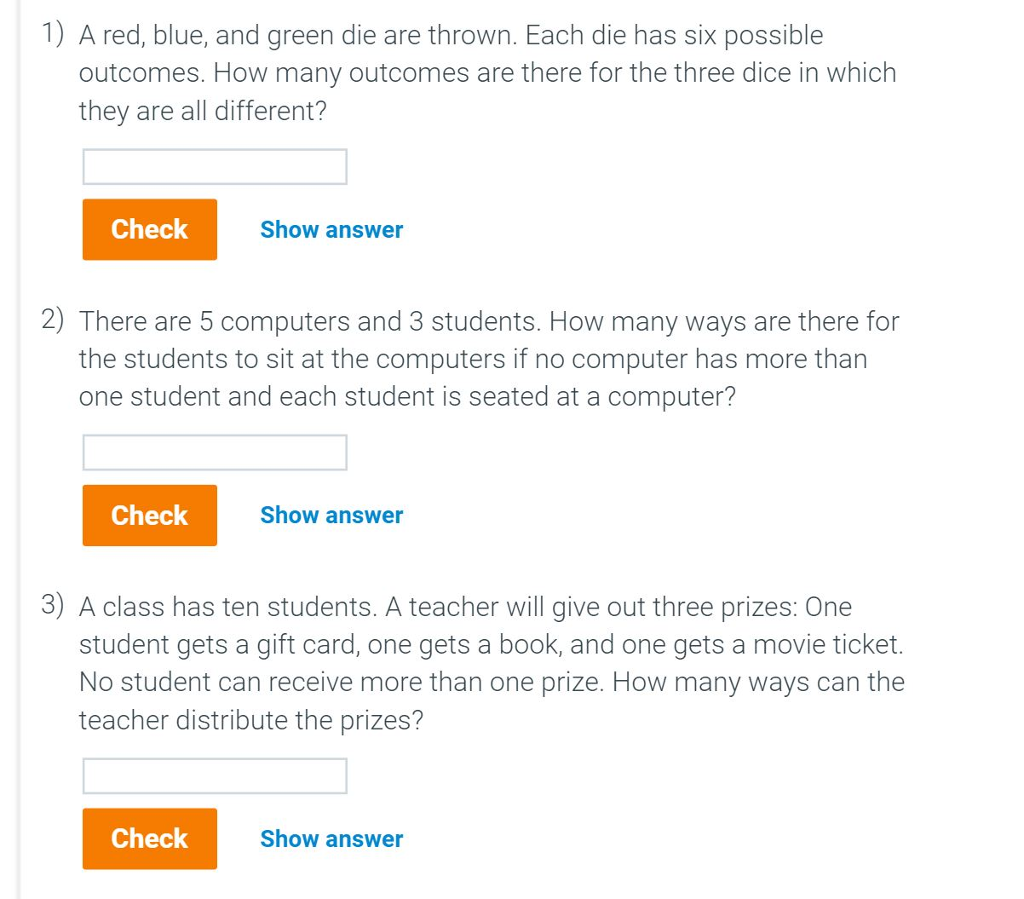This screenshot has height=899, width=1024.
Task: Select the input field under the computers problem
Action: tap(214, 452)
